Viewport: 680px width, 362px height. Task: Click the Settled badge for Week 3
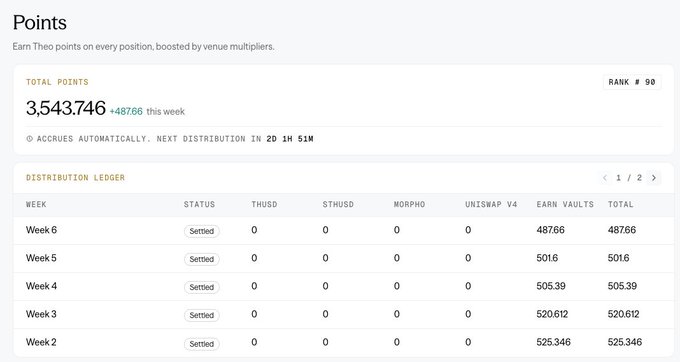(202, 315)
